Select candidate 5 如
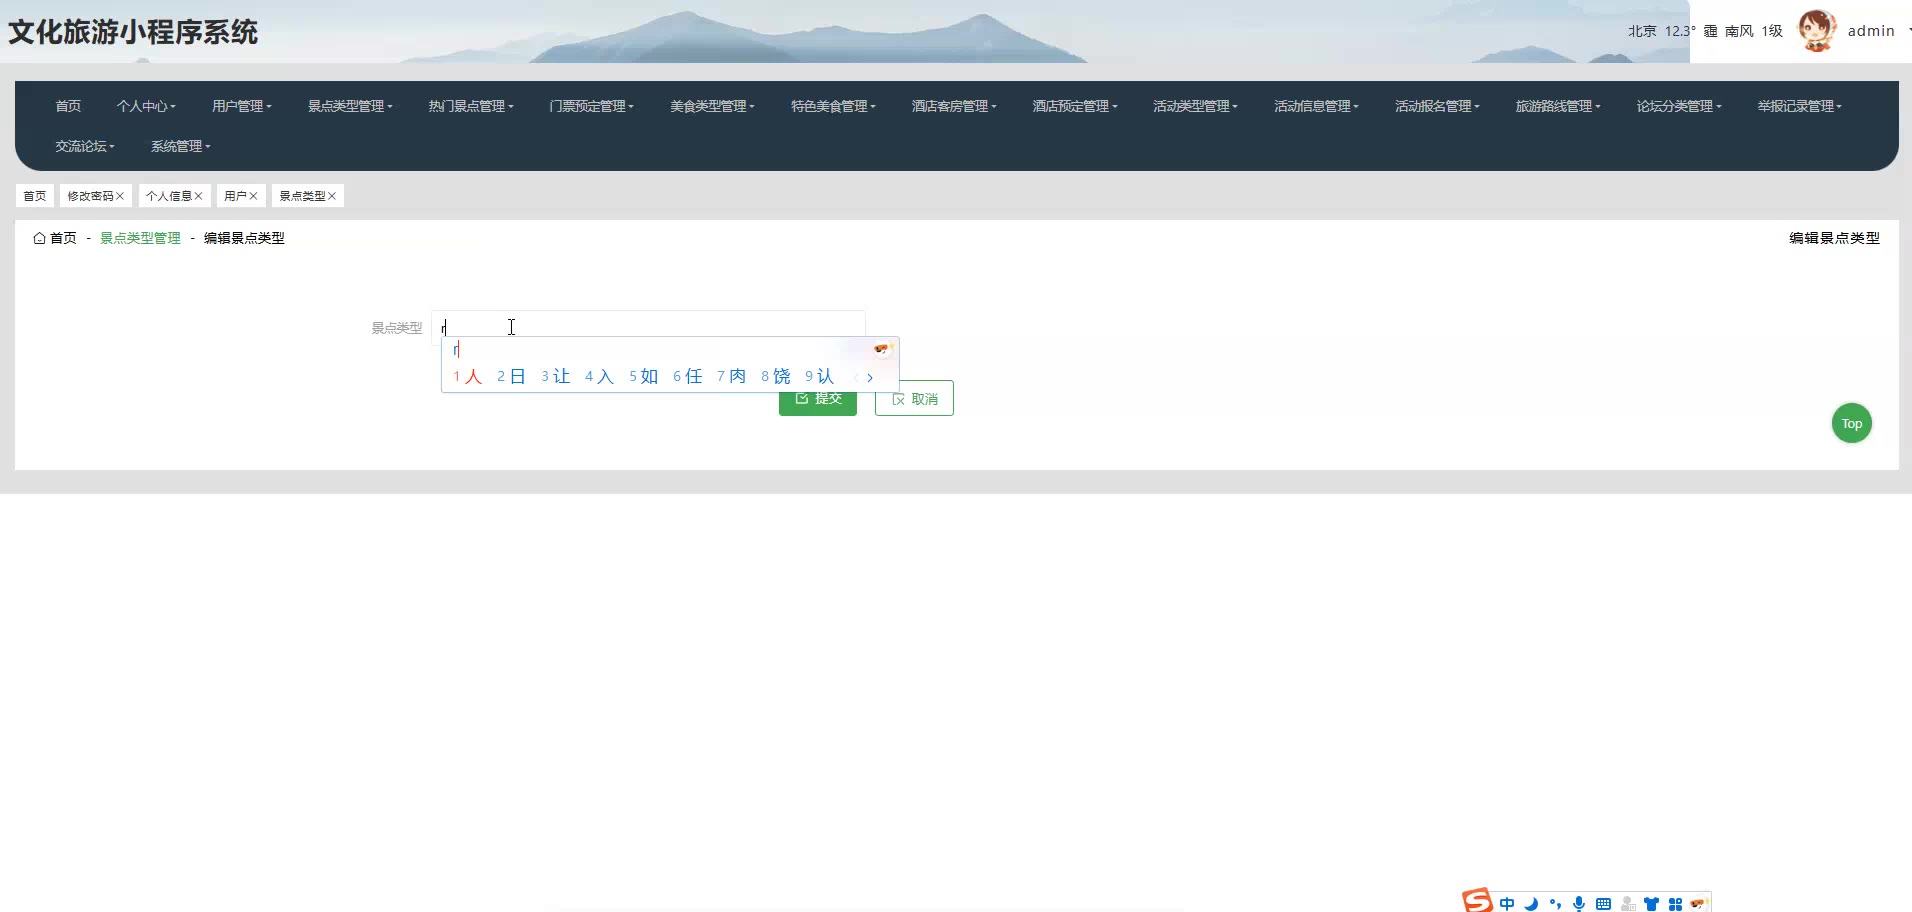 pos(643,377)
